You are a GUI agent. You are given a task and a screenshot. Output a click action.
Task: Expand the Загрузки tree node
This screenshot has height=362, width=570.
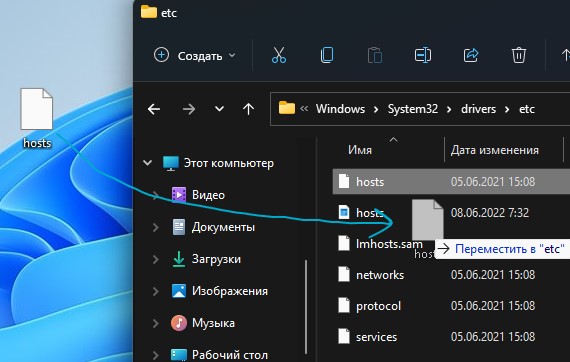pyautogui.click(x=156, y=260)
